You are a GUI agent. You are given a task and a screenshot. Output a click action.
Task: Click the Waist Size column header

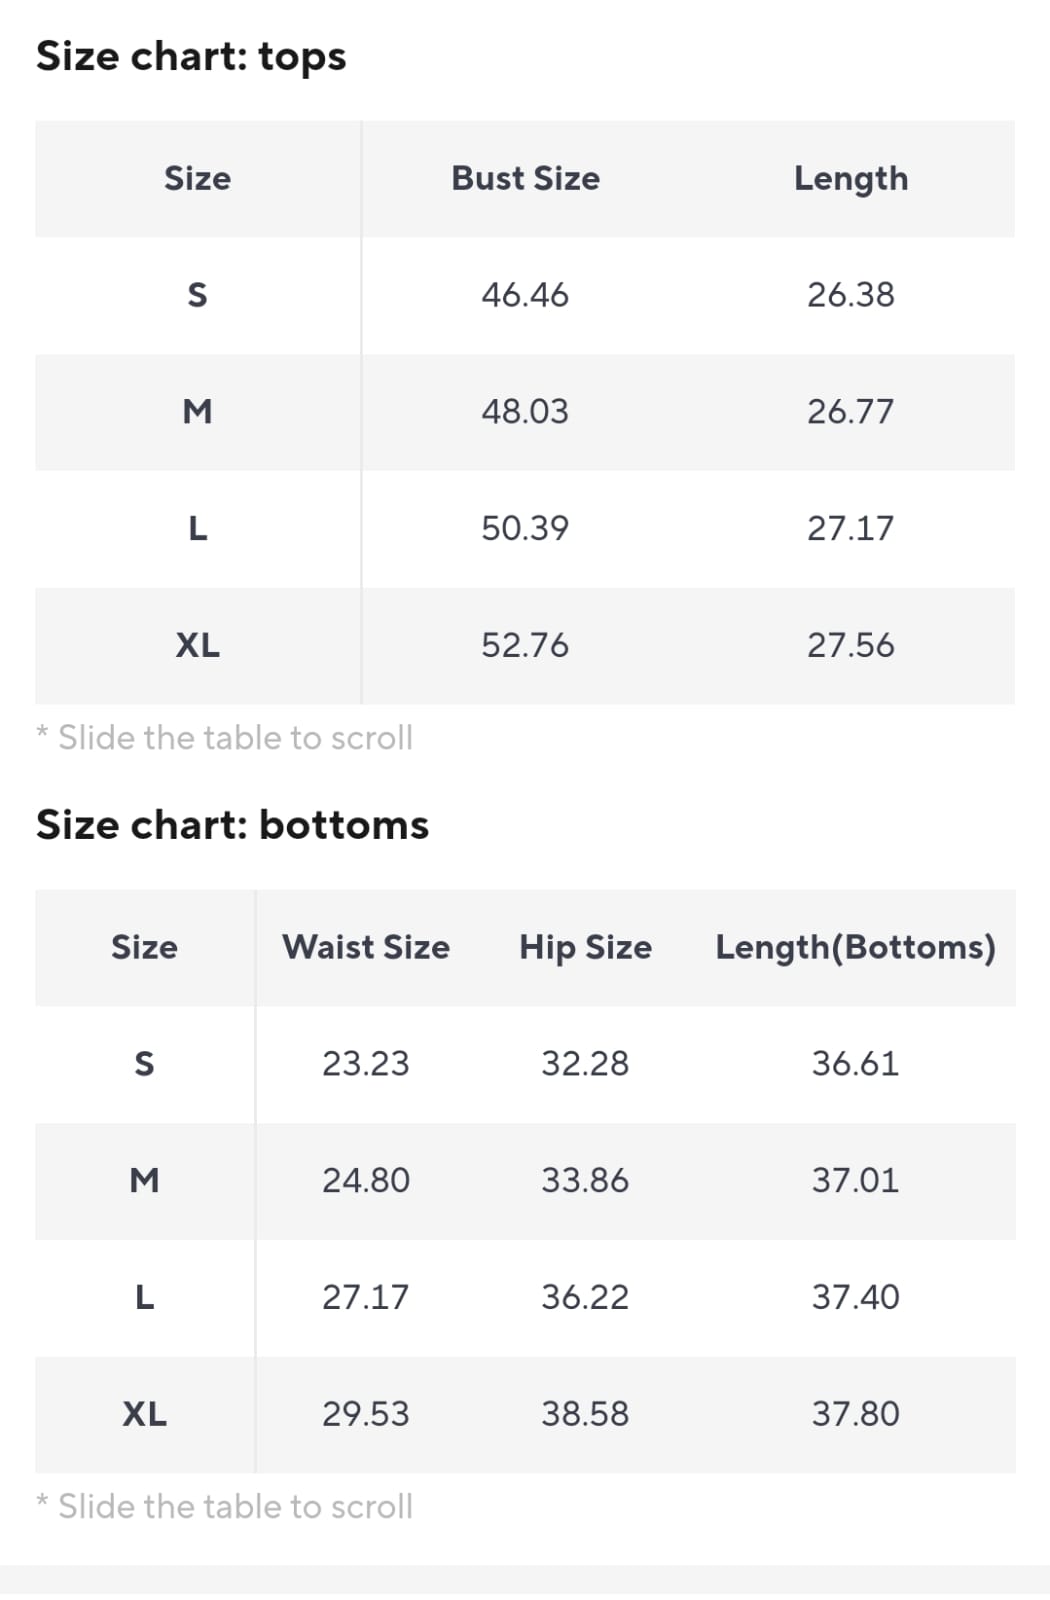tap(366, 947)
